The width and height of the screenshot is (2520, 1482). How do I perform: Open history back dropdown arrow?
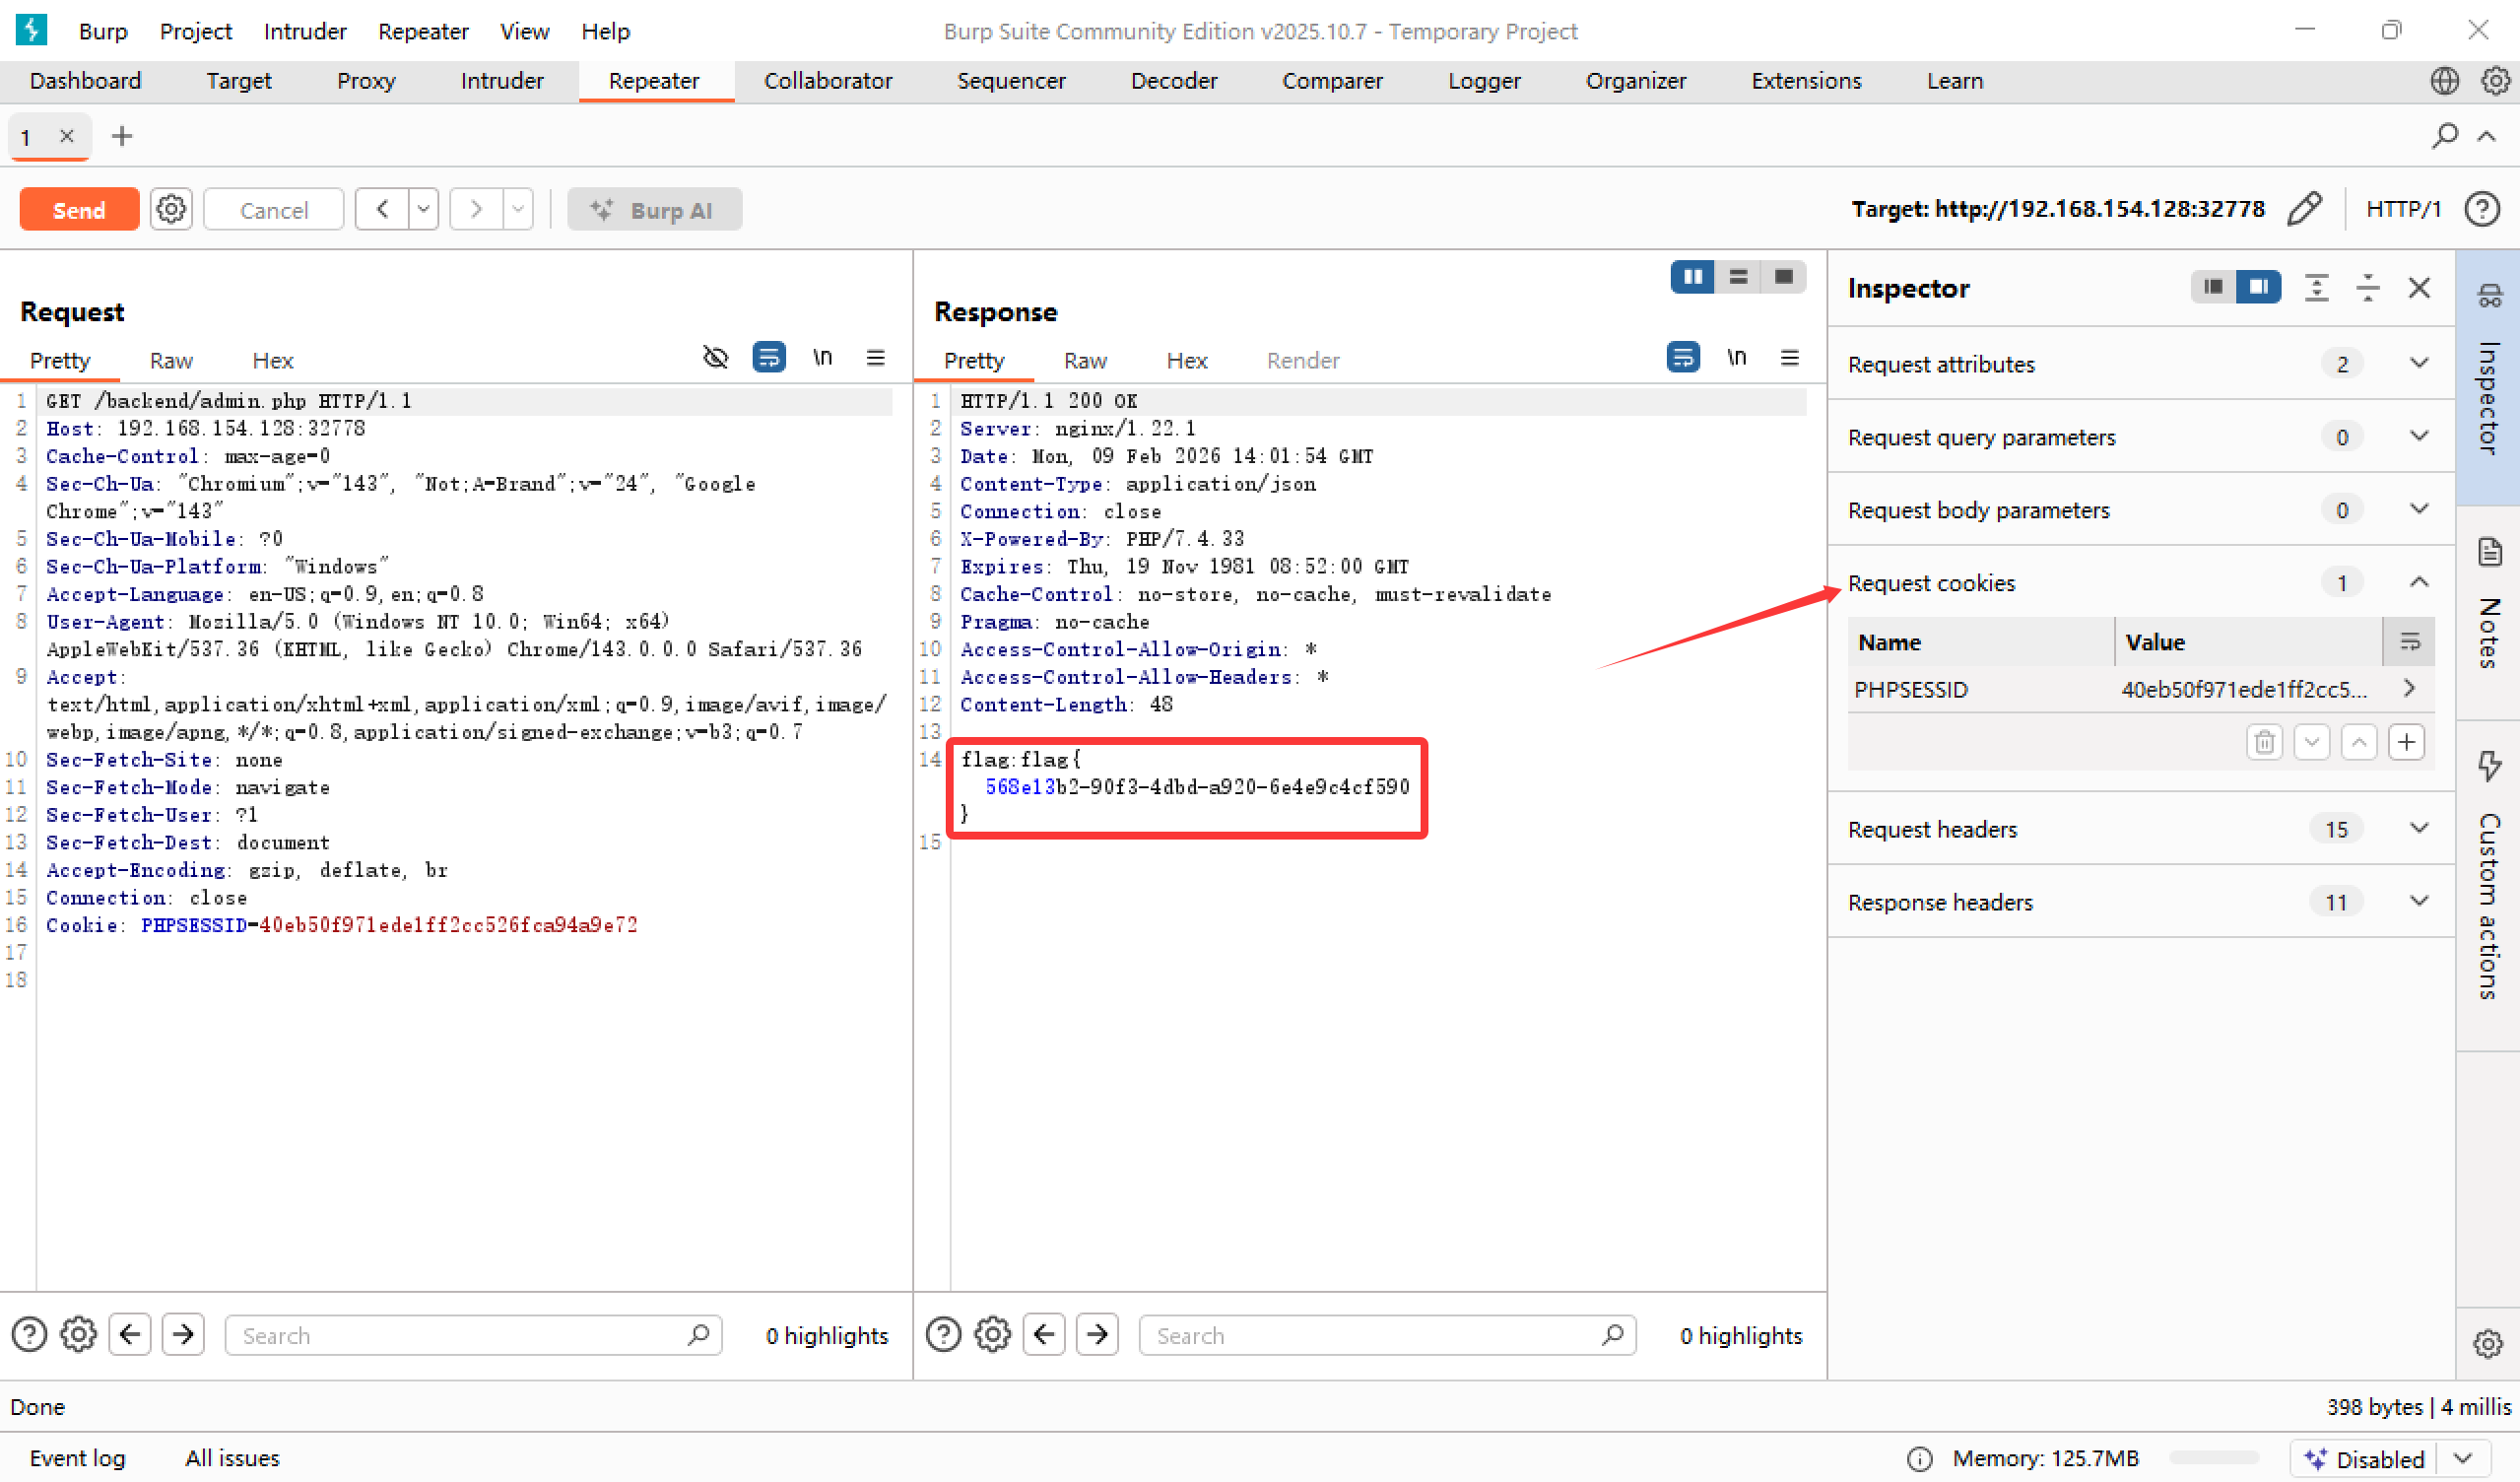pyautogui.click(x=424, y=210)
